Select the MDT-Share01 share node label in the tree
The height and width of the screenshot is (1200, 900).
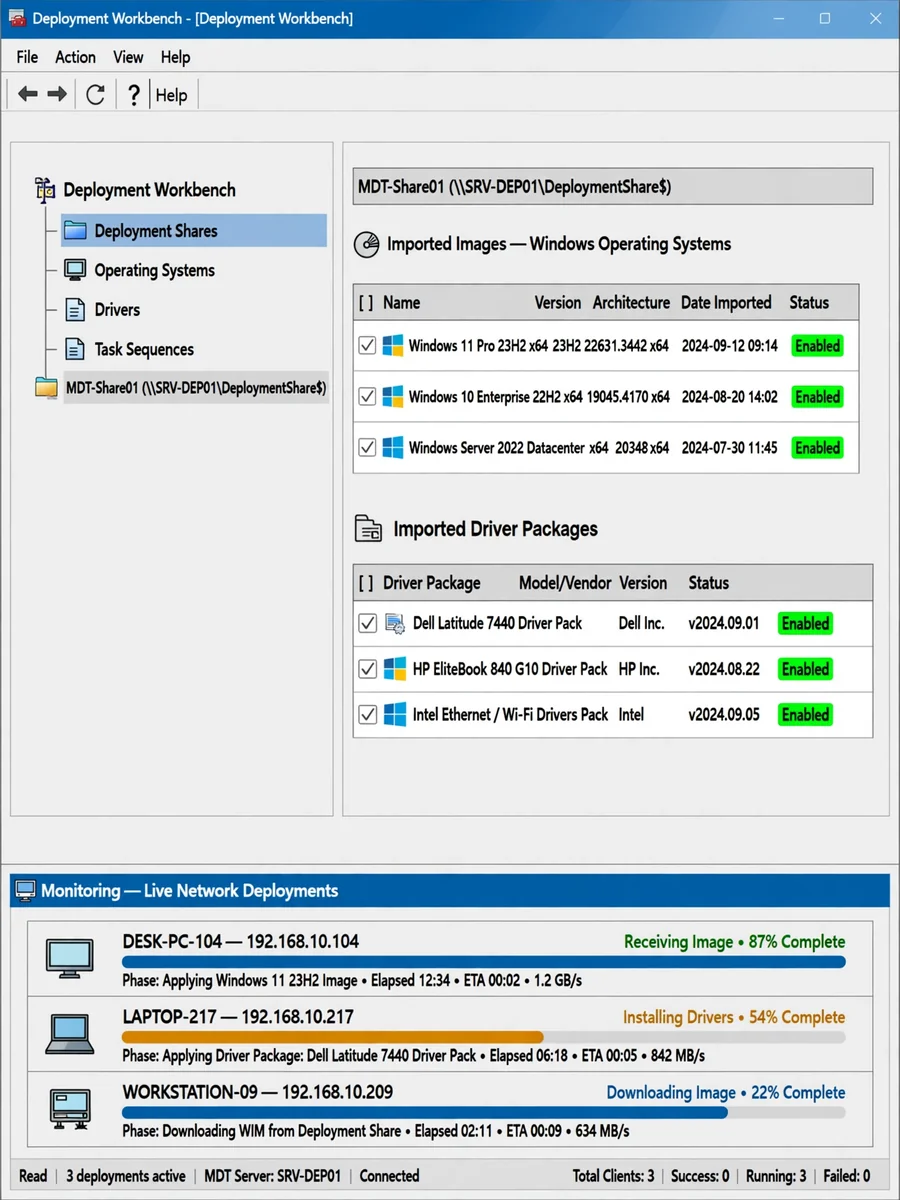(x=196, y=387)
